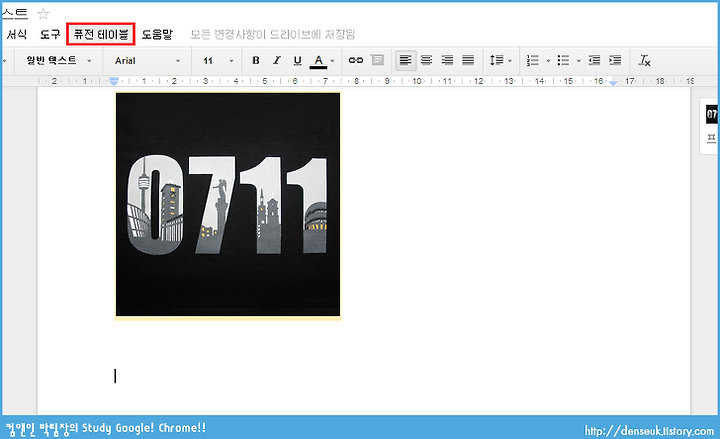Open the 일반 텍스트 style dropdown
Image resolution: width=720 pixels, height=439 pixels.
(x=58, y=61)
